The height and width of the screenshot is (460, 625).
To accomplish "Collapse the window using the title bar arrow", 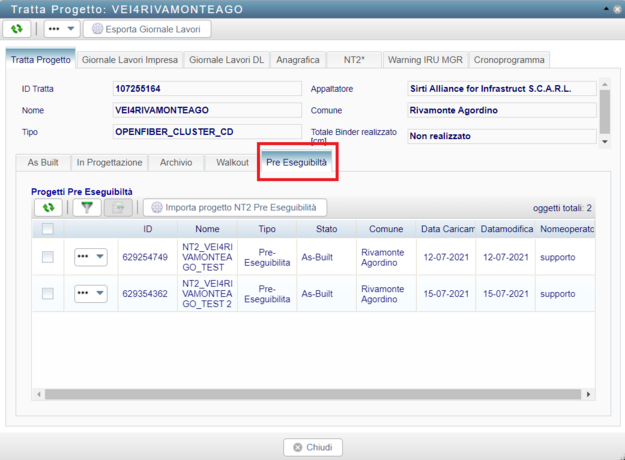I will 606,9.
